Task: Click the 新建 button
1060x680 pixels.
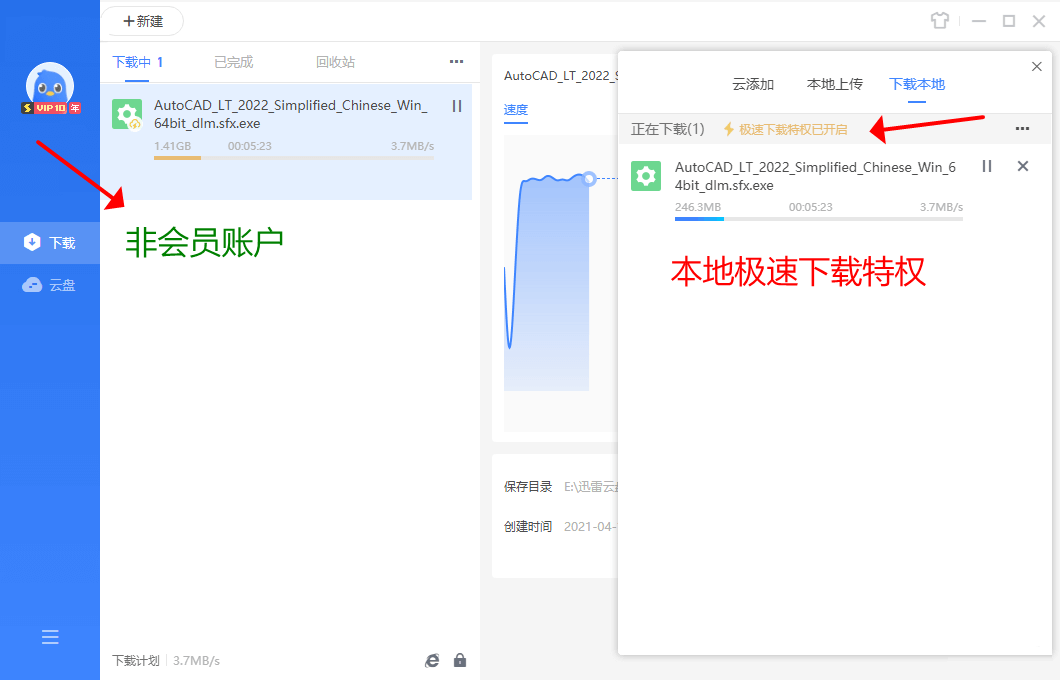Action: [143, 21]
